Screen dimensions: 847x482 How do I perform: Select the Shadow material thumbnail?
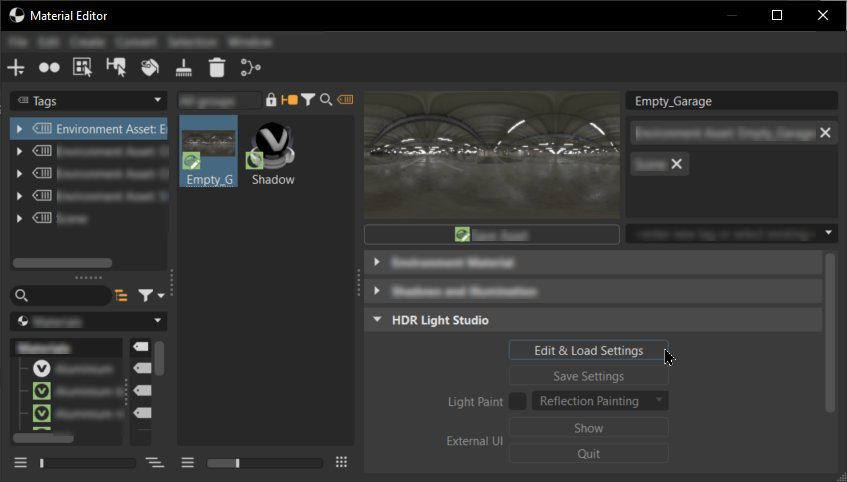[x=273, y=154]
